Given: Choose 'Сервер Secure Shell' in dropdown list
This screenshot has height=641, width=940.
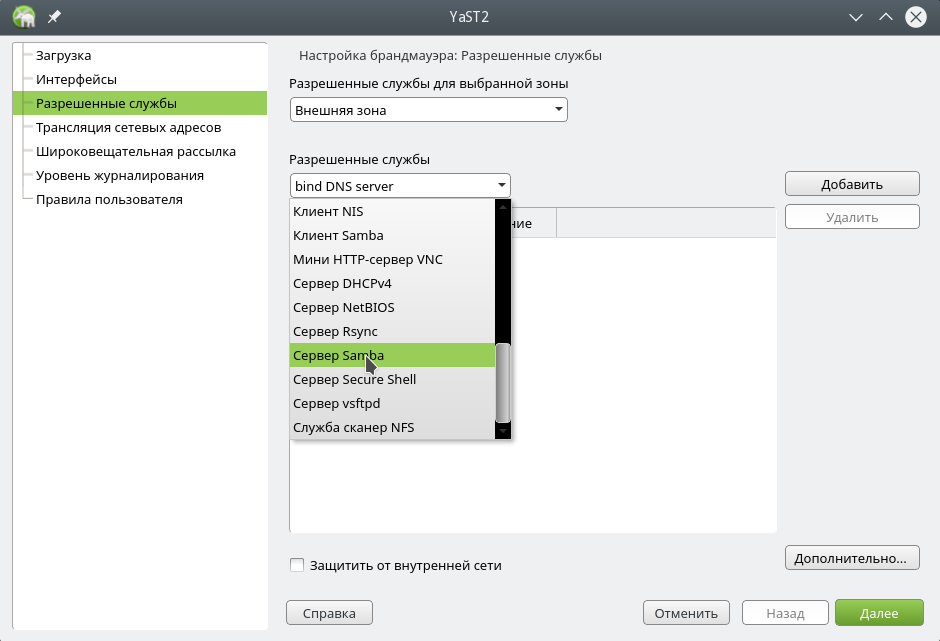Looking at the screenshot, I should [392, 379].
